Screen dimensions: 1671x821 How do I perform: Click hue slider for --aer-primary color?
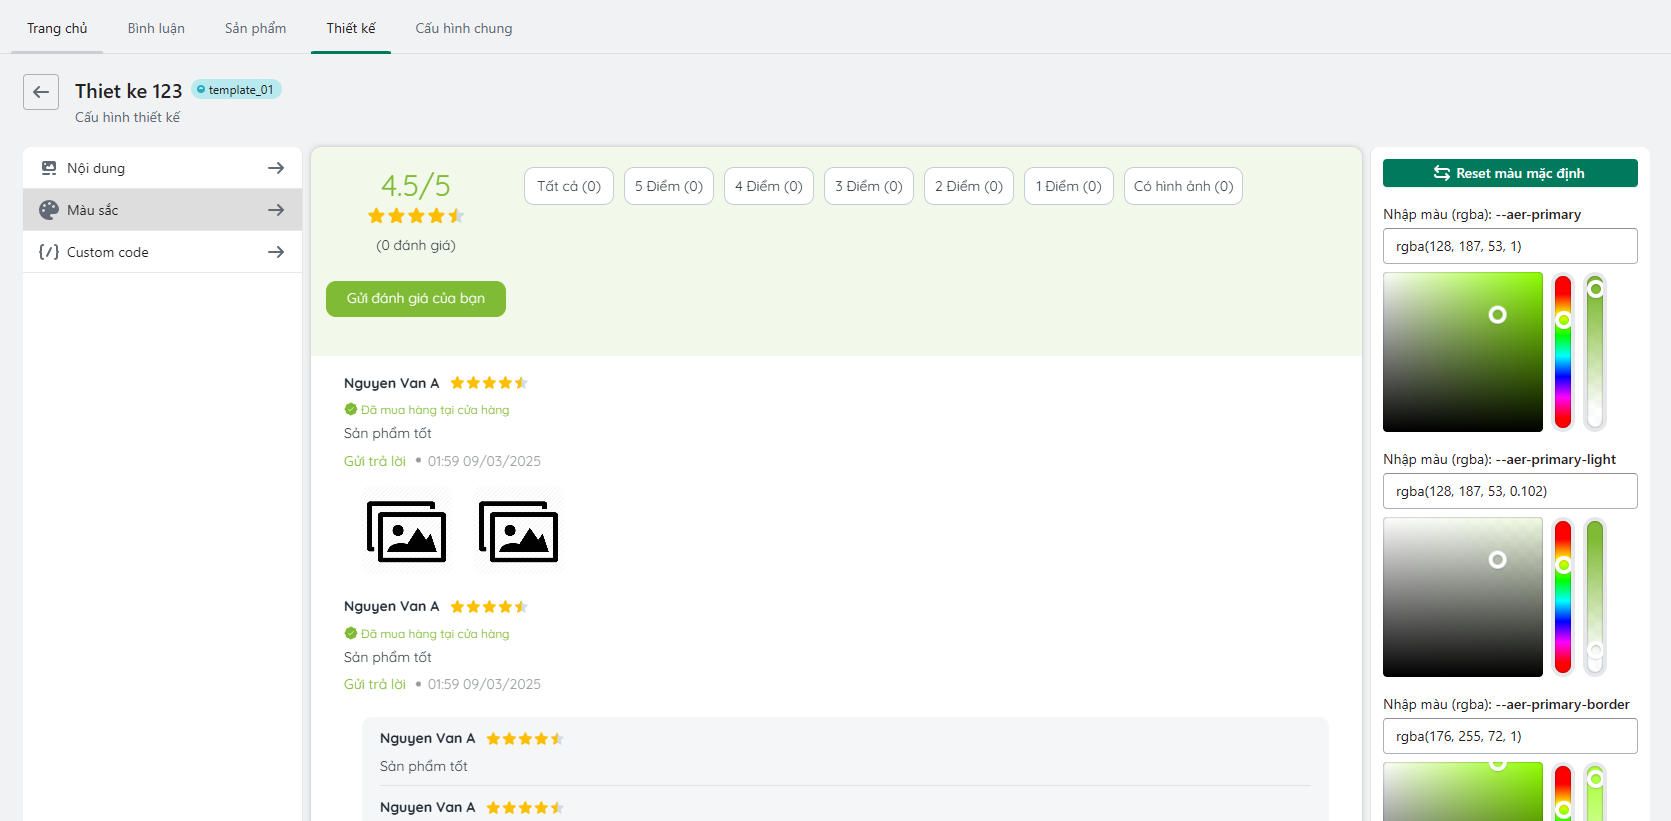coord(1563,352)
